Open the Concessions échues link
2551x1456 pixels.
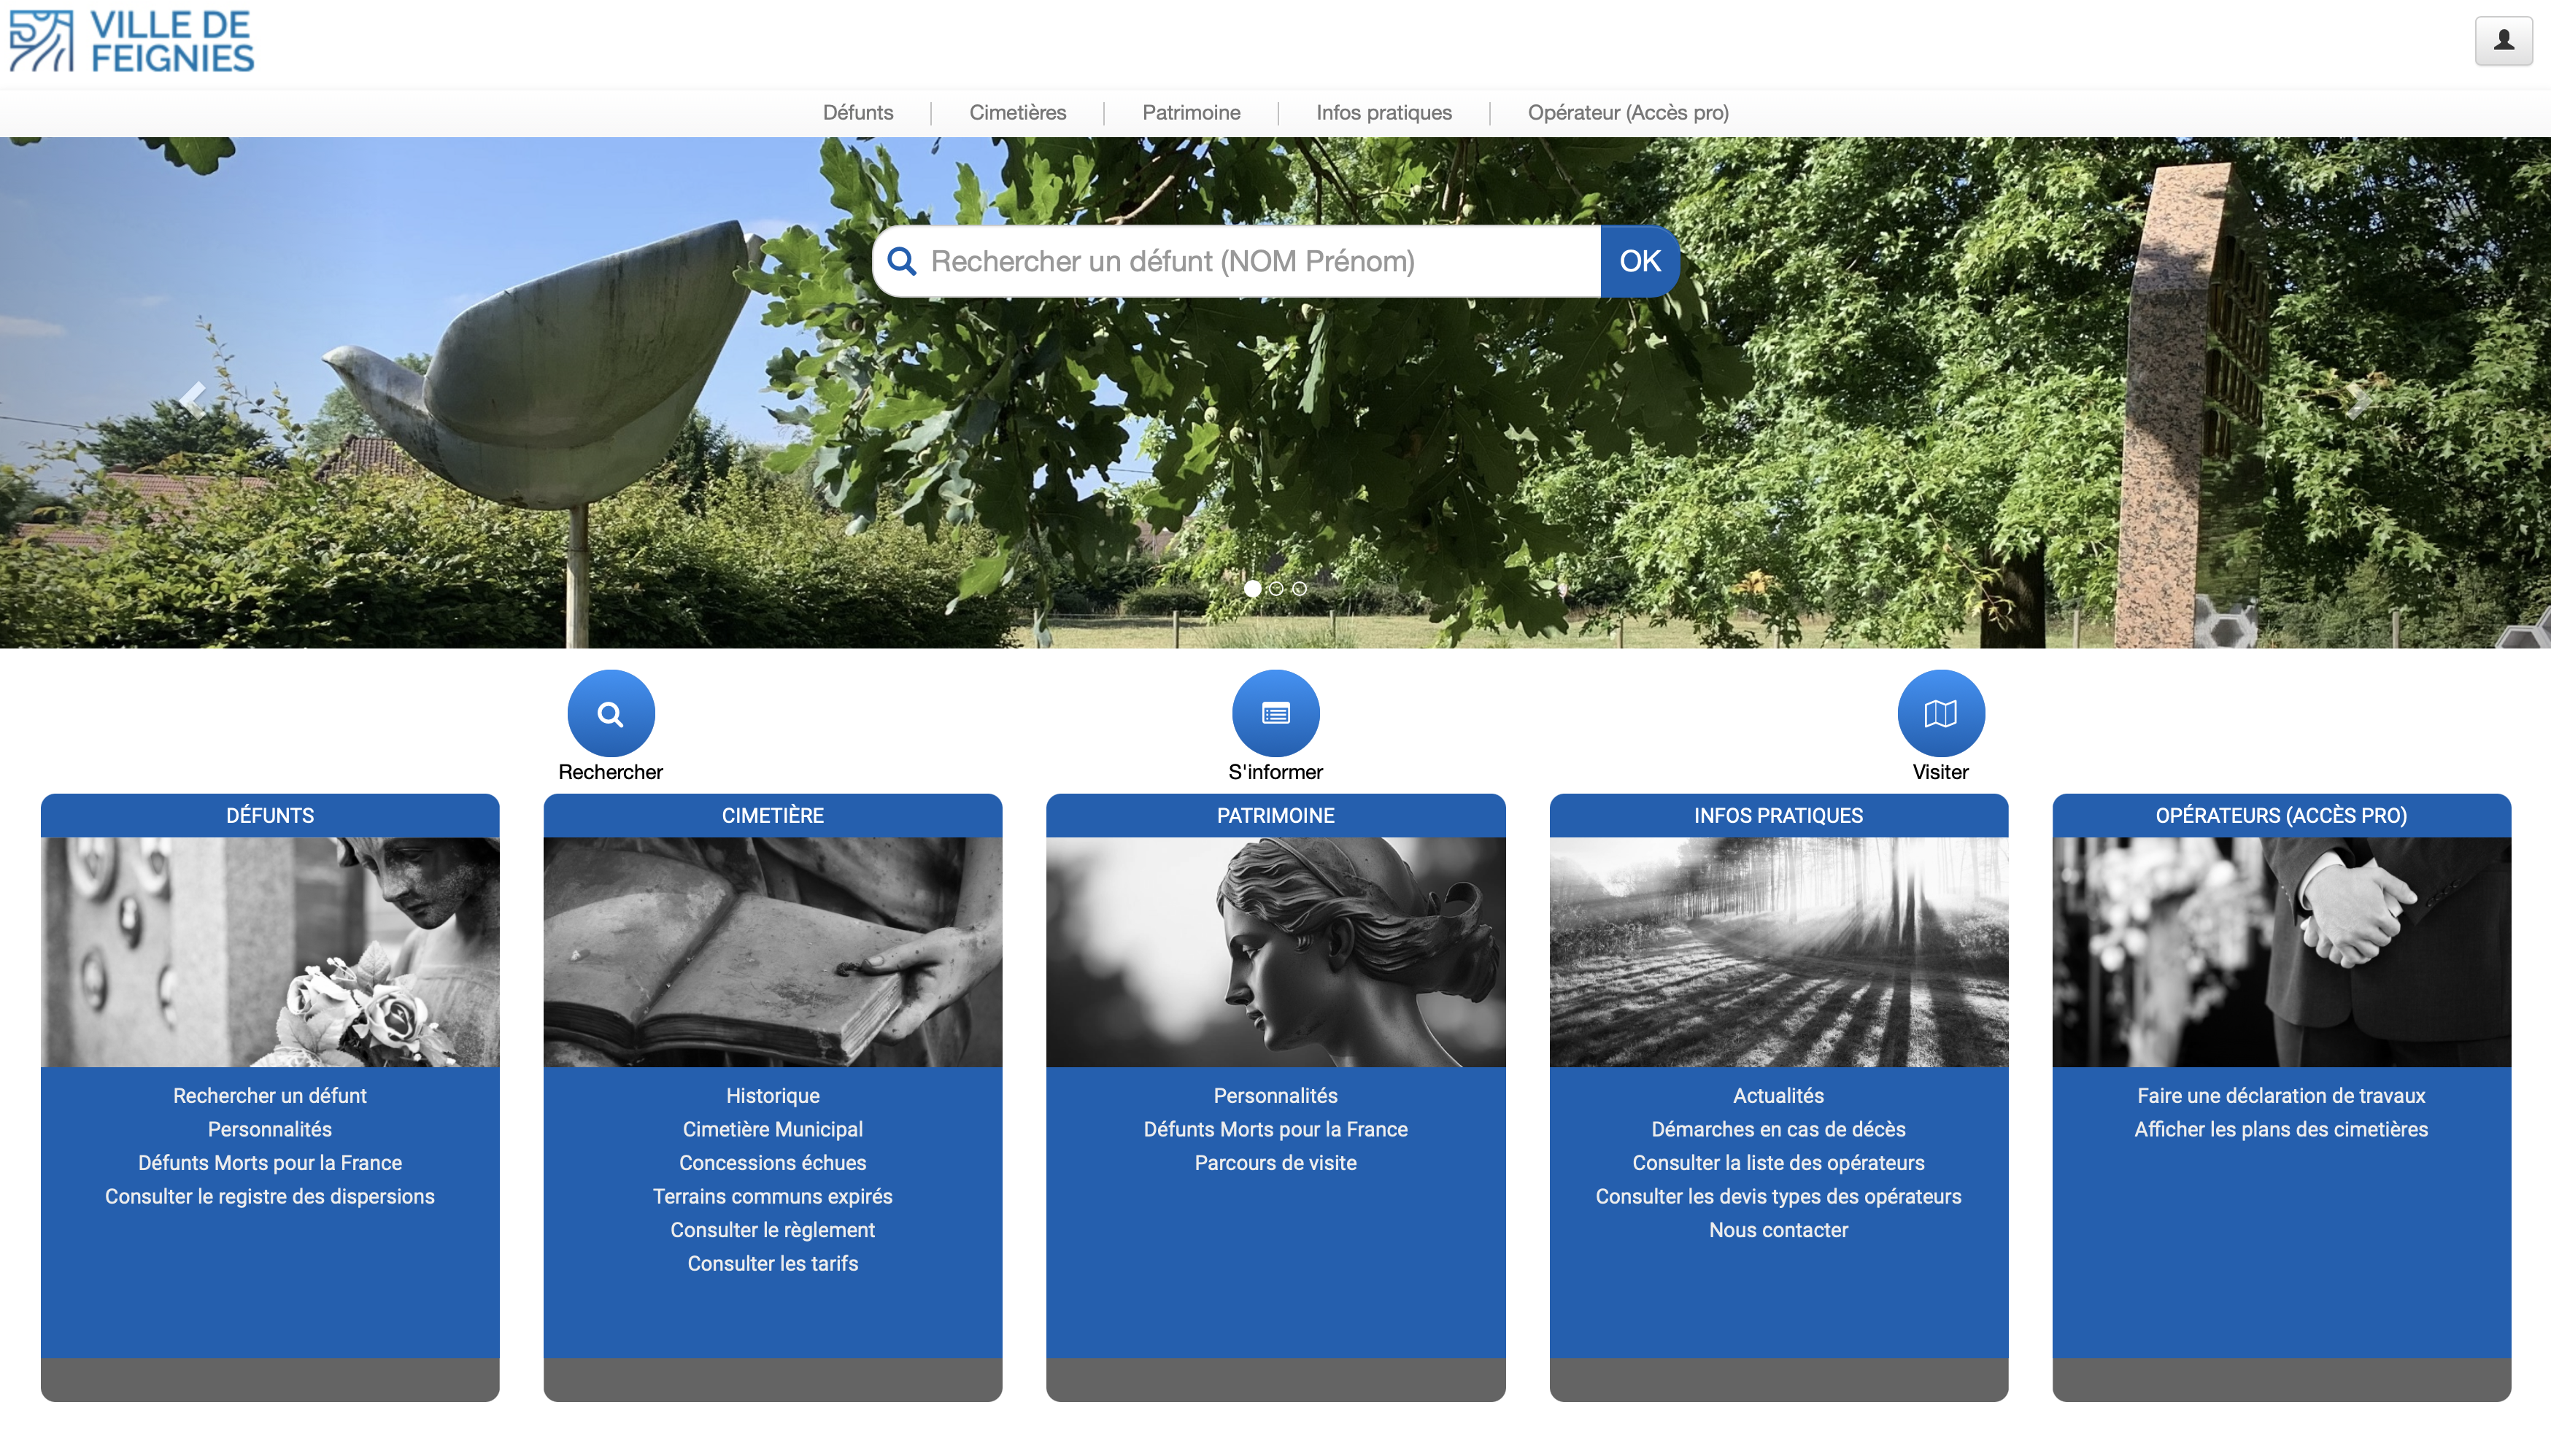coord(773,1163)
